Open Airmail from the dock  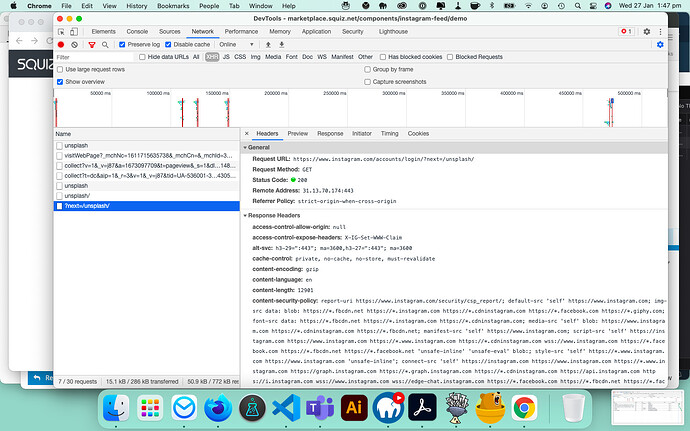pyautogui.click(x=184, y=408)
